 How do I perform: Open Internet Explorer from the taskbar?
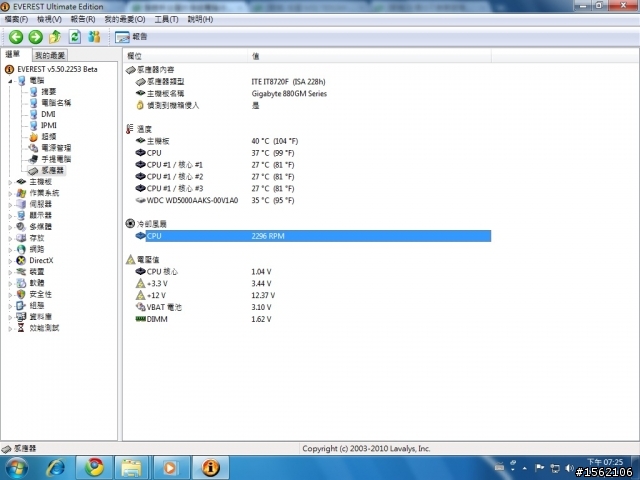click(x=56, y=468)
